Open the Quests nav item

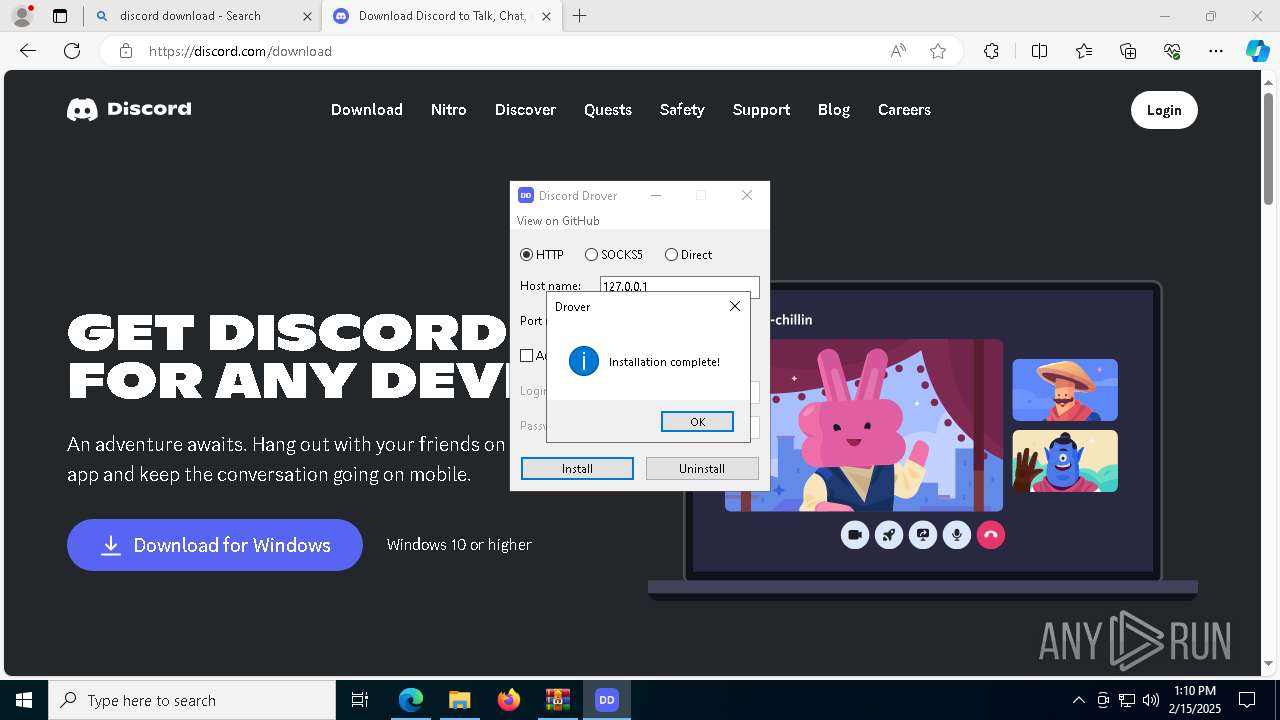(608, 110)
